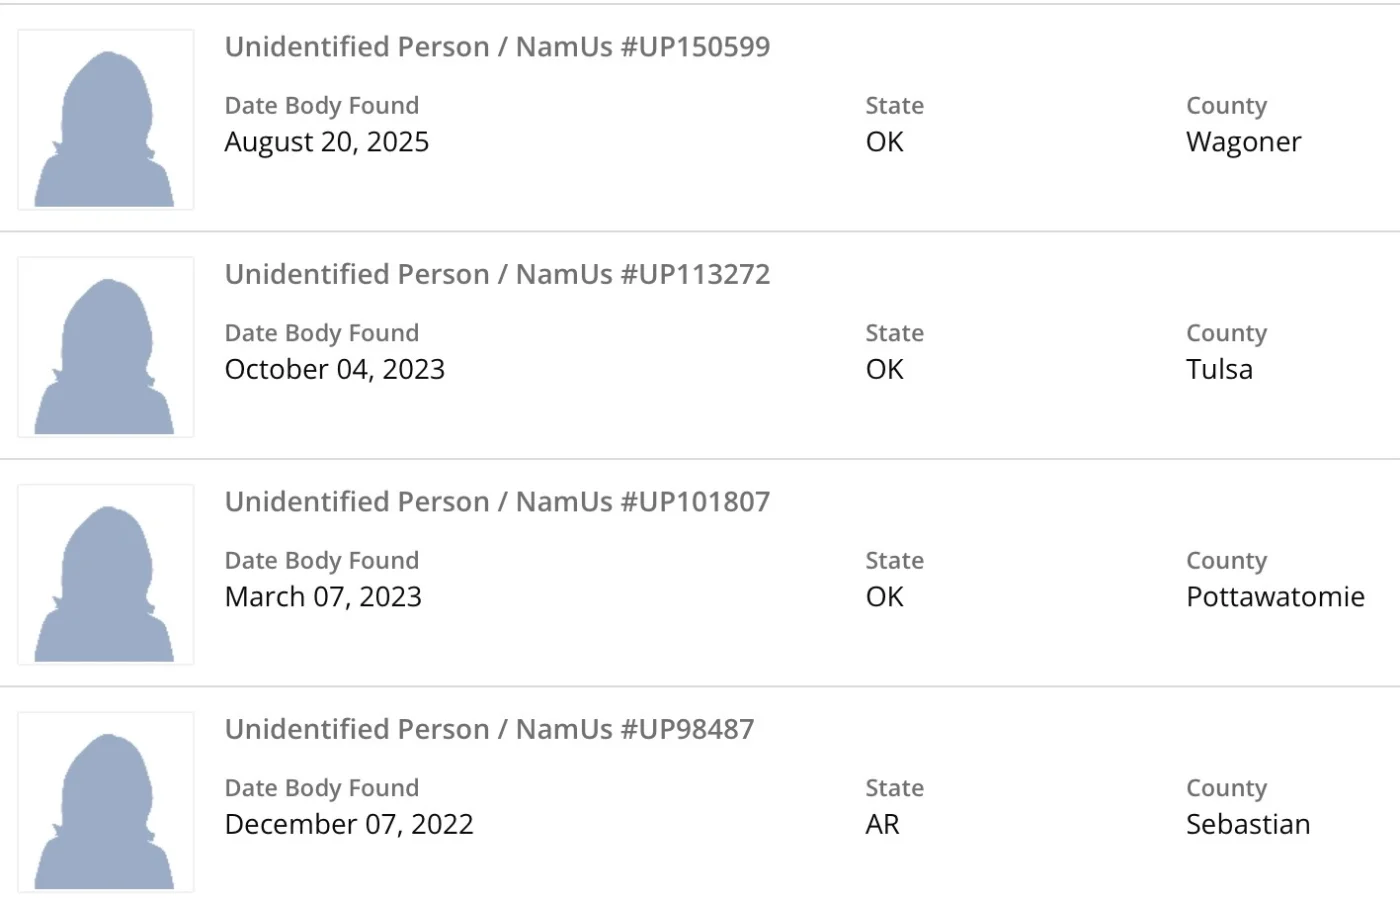Click silhouette photo for case UP98487
The width and height of the screenshot is (1400, 906).
(105, 802)
